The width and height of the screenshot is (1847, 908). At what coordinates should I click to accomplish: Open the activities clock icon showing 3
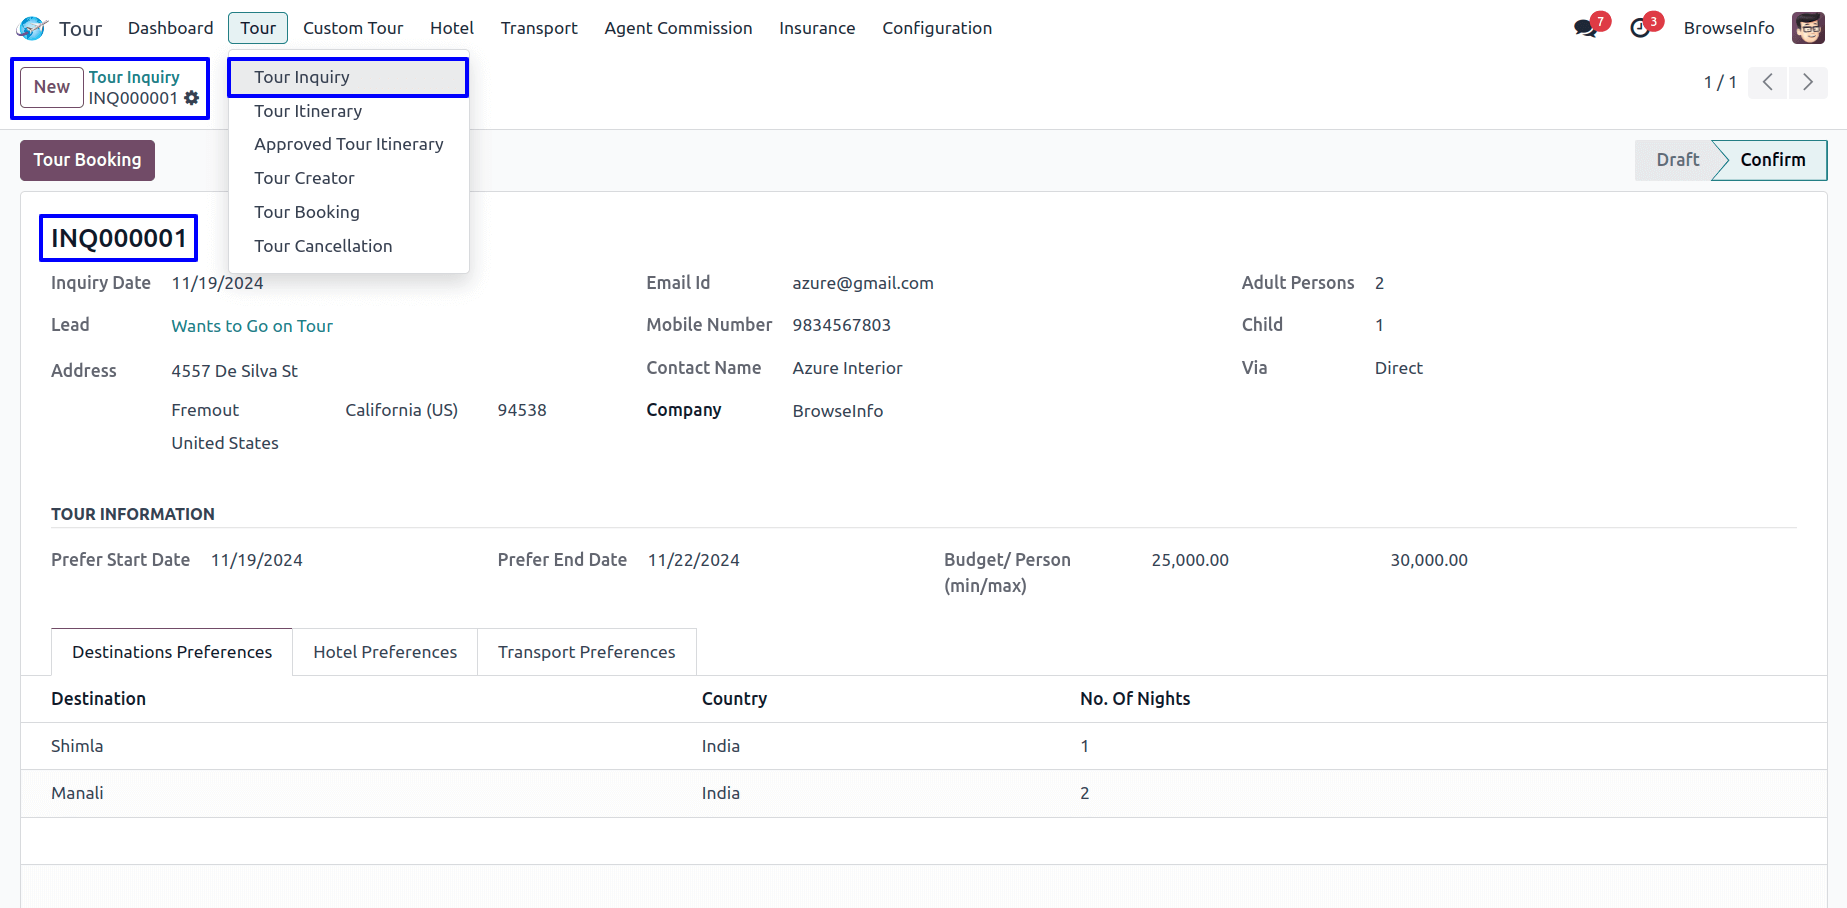tap(1639, 28)
